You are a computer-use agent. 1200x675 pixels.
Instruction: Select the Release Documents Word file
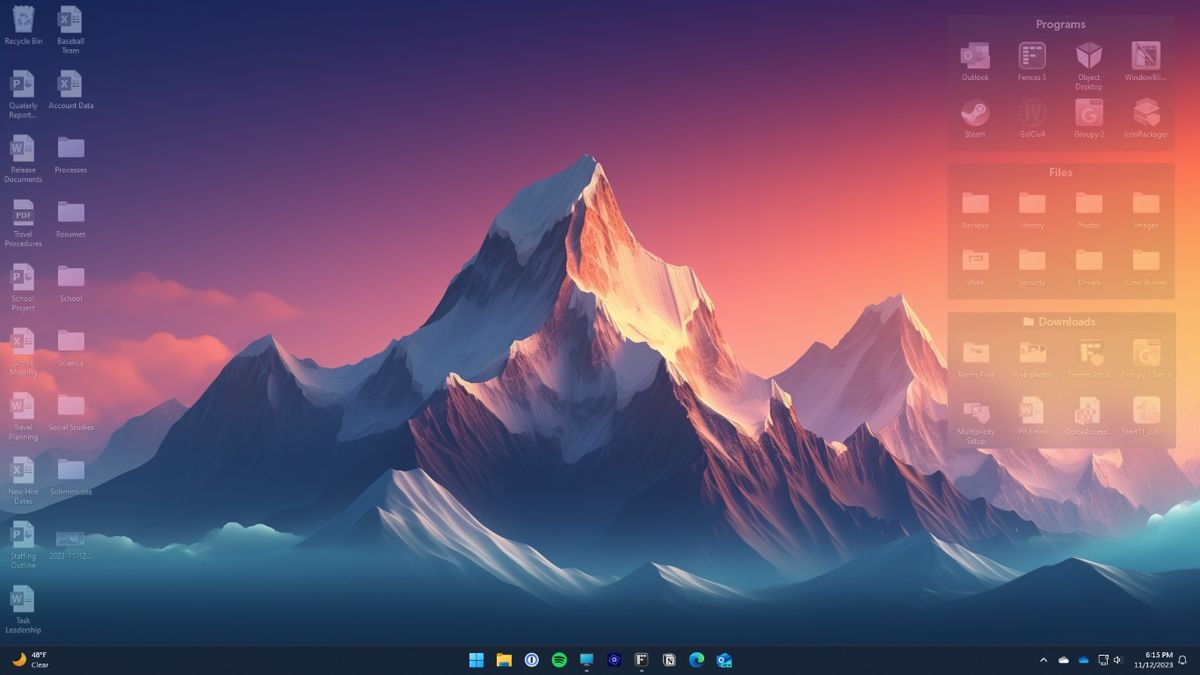(23, 158)
